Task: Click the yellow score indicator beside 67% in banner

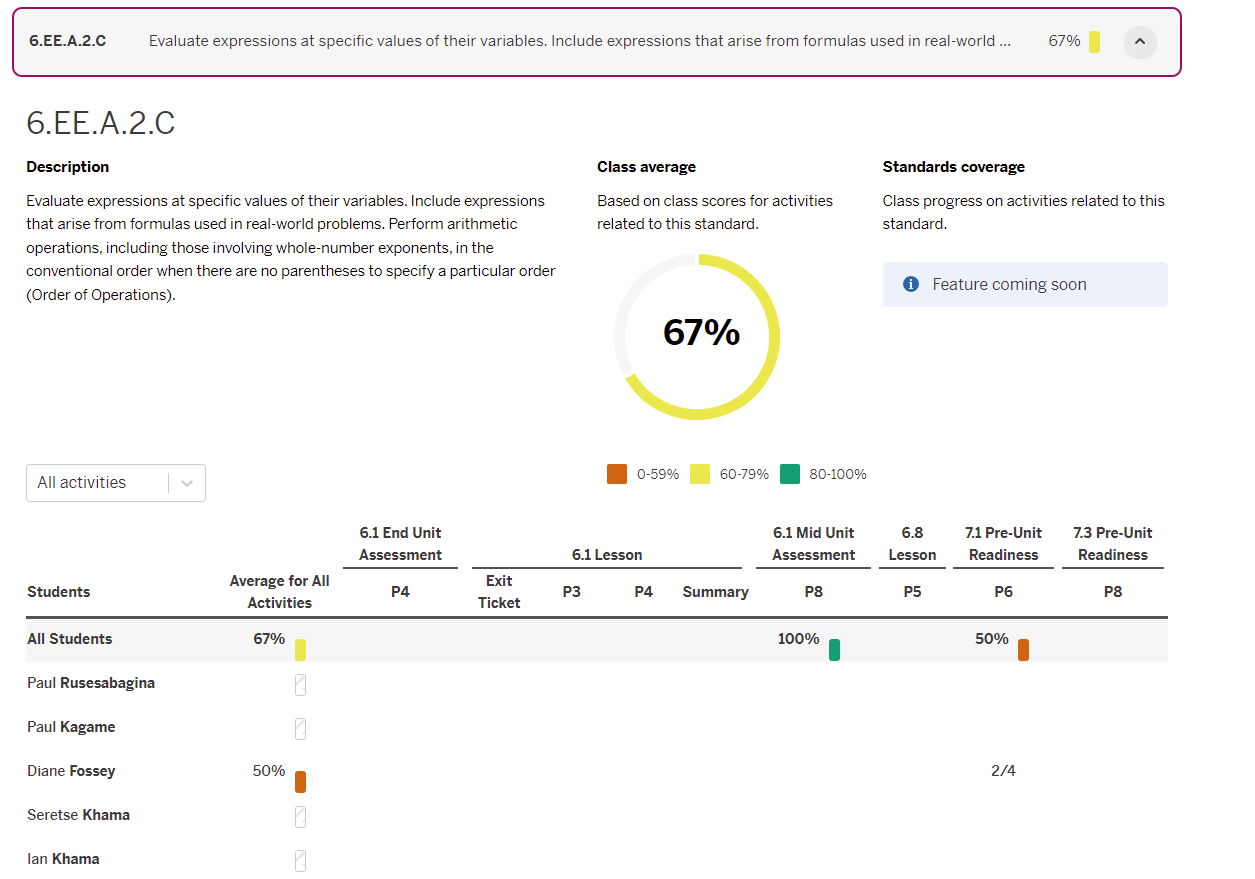Action: click(1097, 41)
